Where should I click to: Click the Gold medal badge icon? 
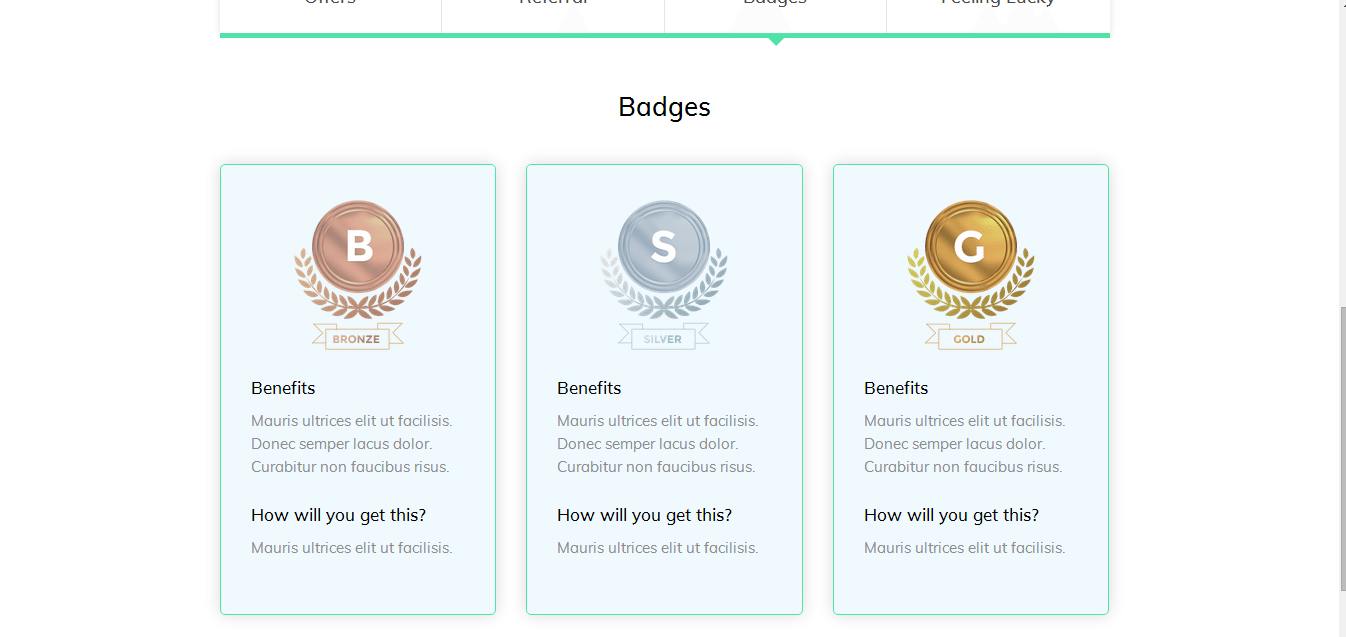pyautogui.click(x=970, y=275)
